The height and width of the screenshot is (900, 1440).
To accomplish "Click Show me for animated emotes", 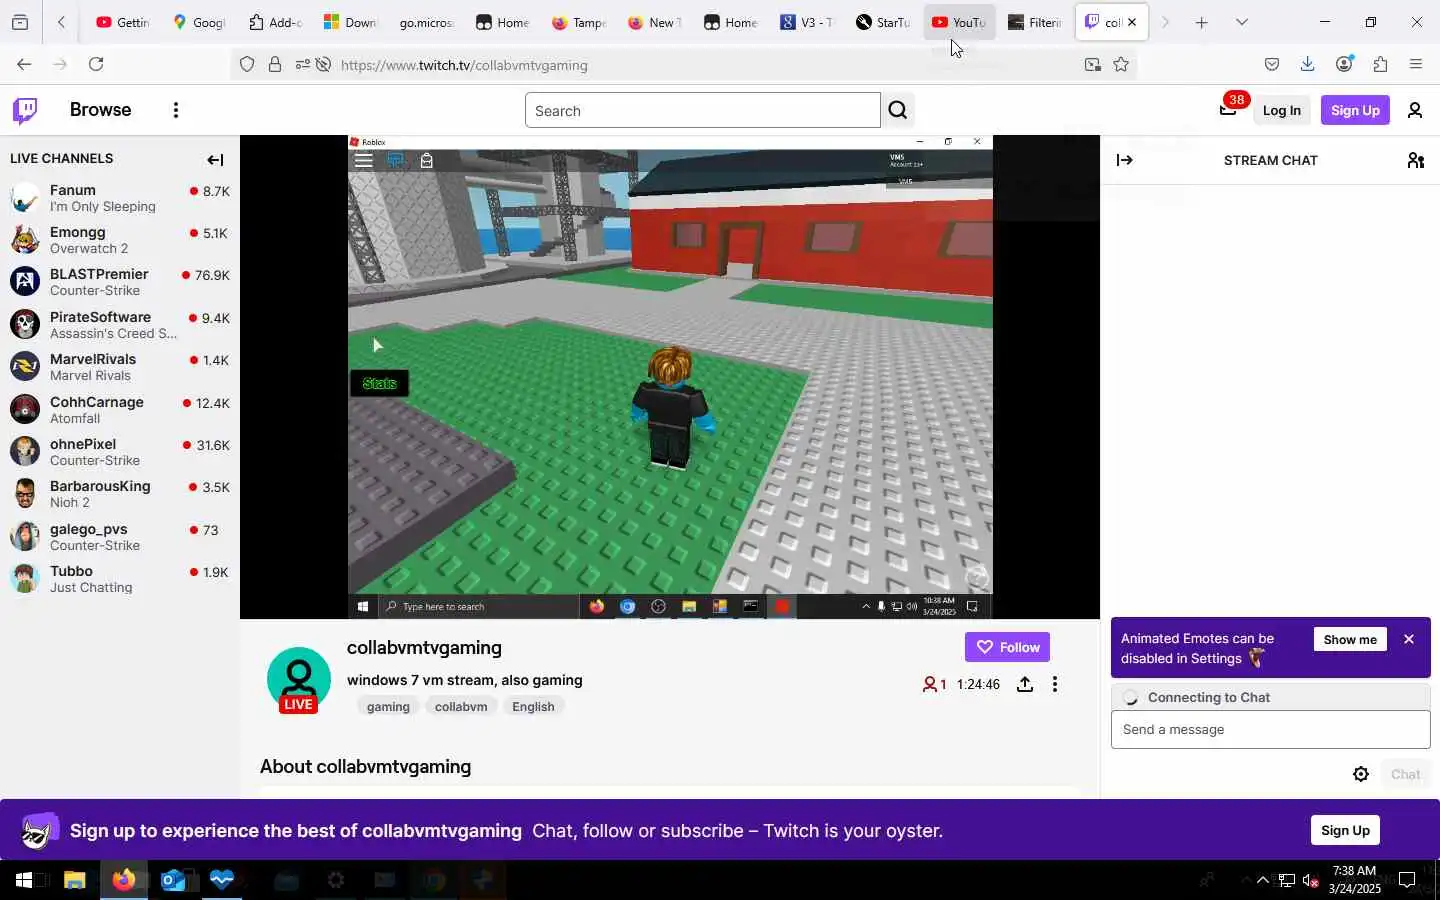I will [1350, 639].
